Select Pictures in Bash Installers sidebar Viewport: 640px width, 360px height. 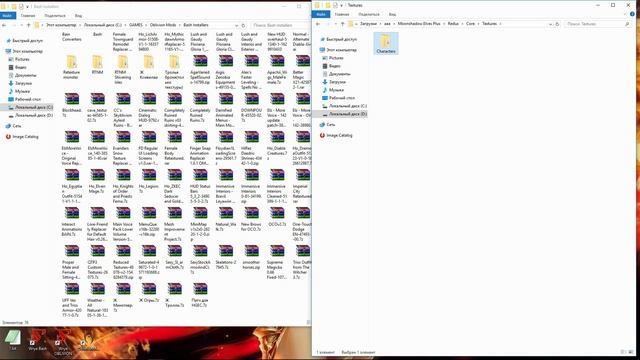coord(18,59)
